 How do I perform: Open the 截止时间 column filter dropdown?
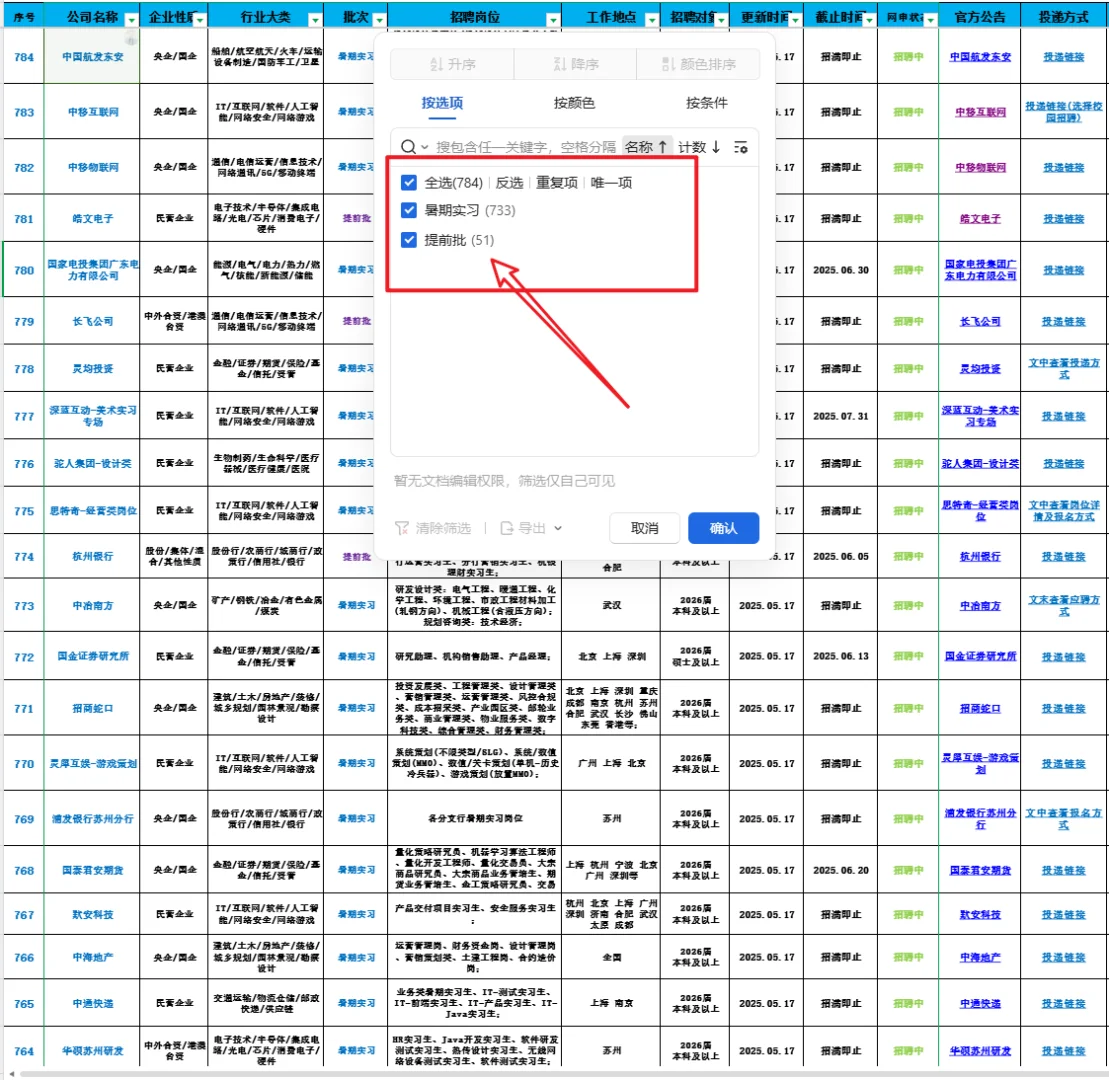click(869, 20)
